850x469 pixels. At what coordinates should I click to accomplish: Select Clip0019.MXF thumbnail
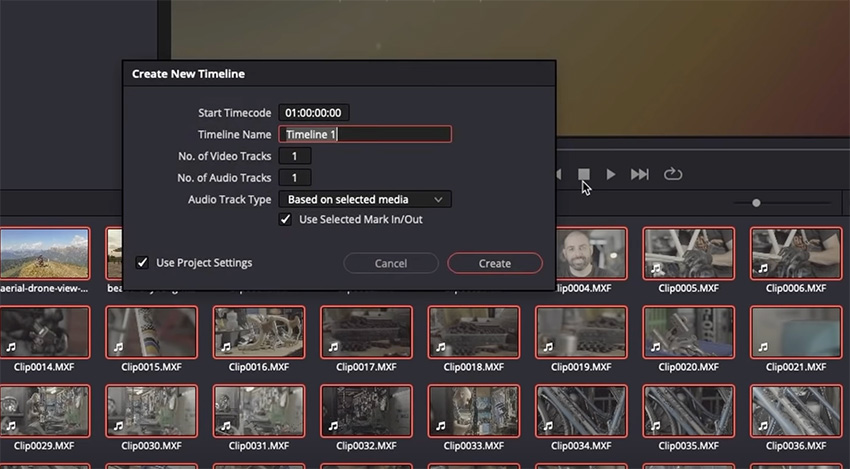point(581,332)
